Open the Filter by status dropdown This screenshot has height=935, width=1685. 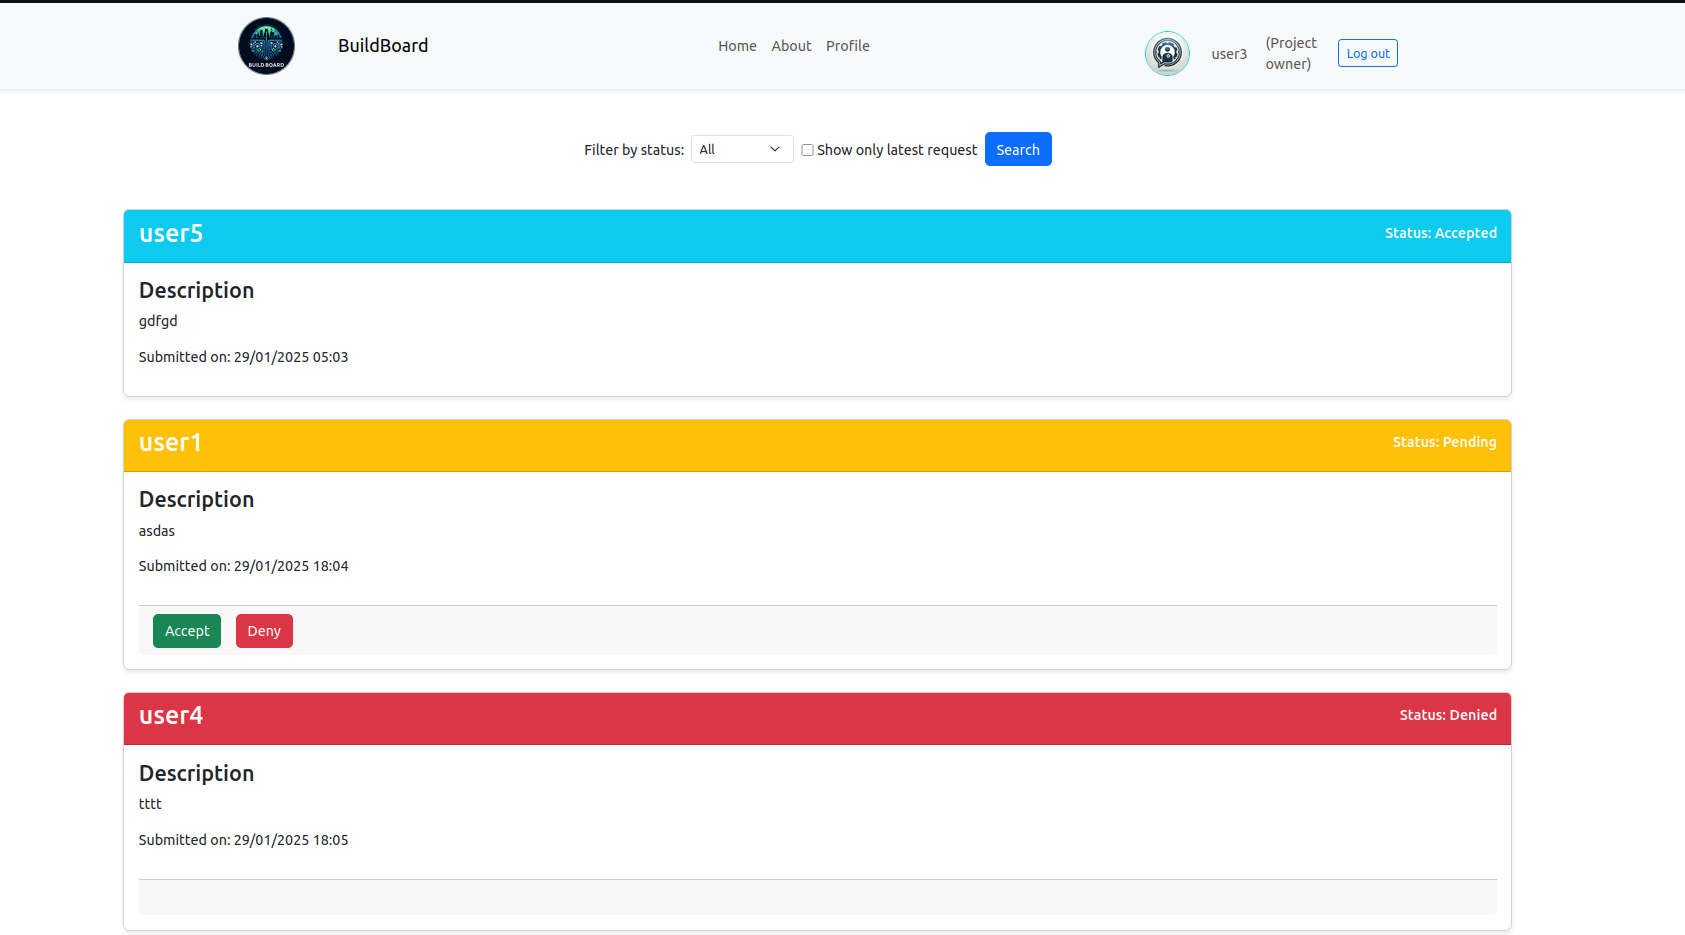(x=741, y=149)
